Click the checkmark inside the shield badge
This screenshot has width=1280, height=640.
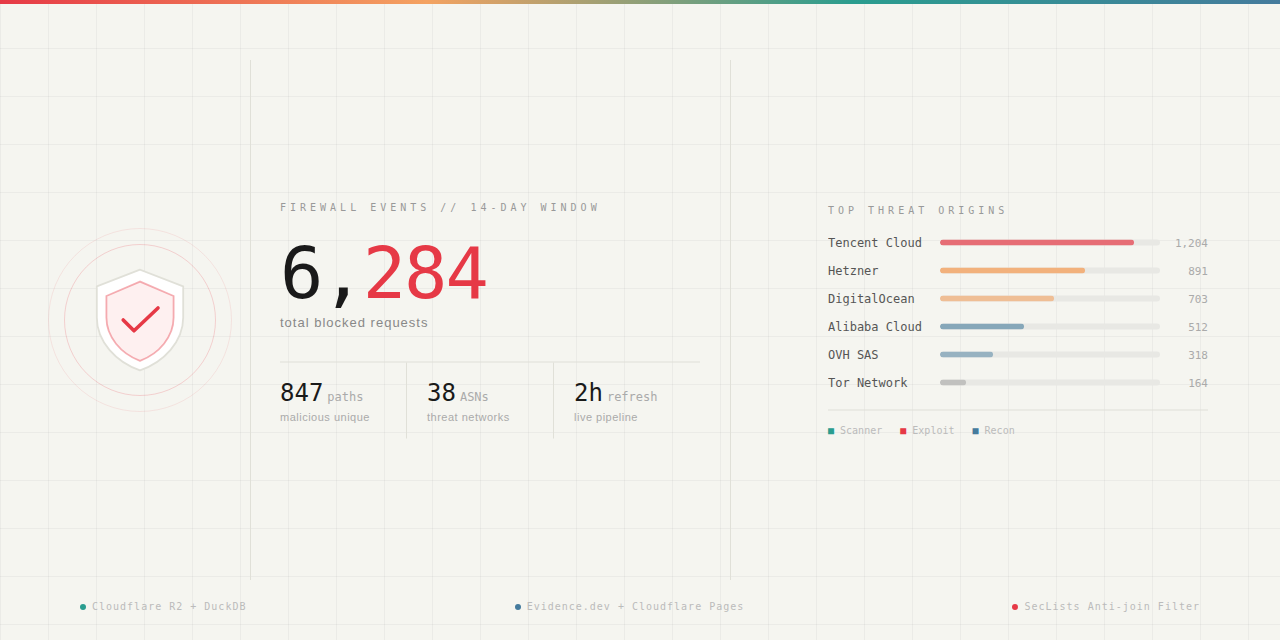click(140, 318)
